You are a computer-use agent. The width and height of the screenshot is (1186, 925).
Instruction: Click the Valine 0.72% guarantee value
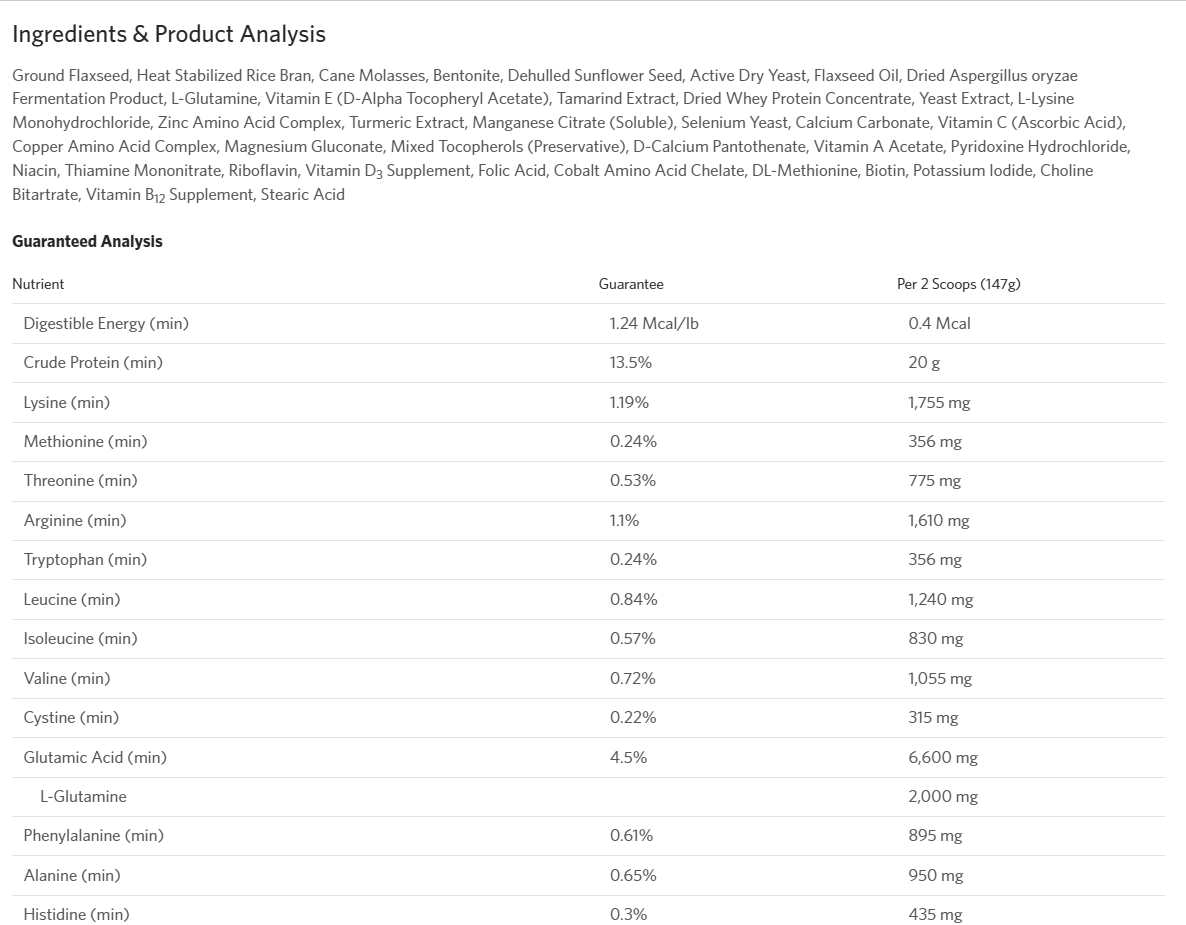[x=632, y=678]
